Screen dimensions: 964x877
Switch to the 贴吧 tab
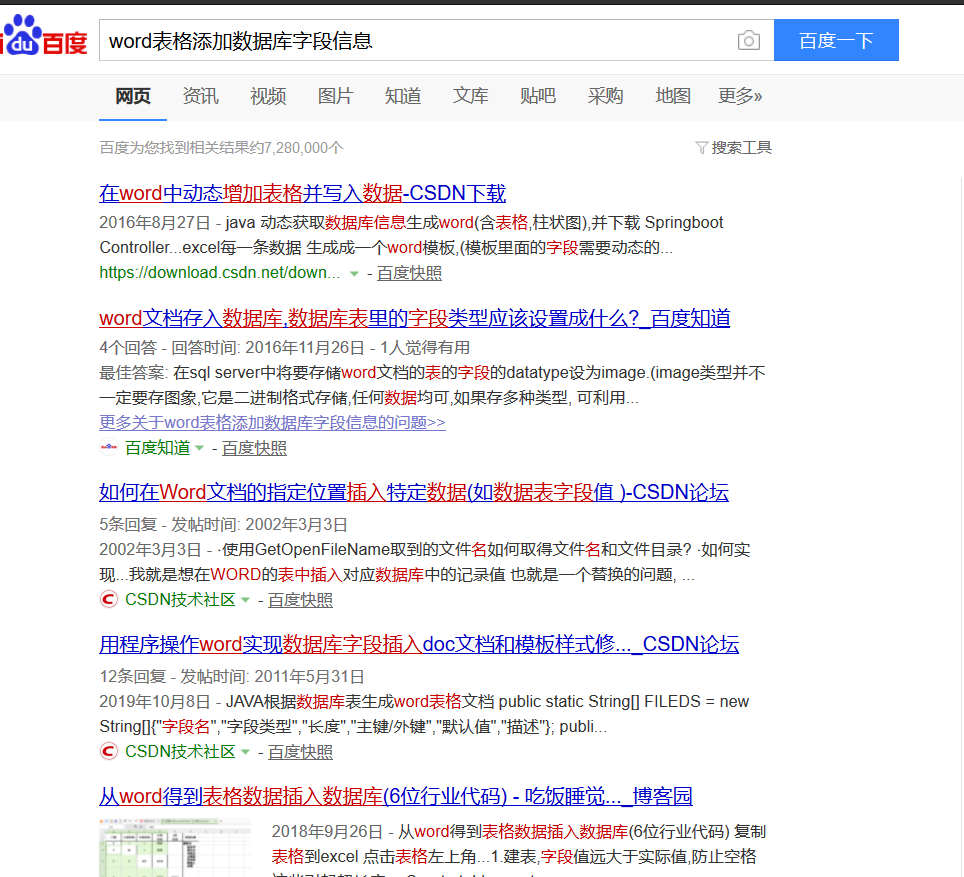tap(538, 96)
